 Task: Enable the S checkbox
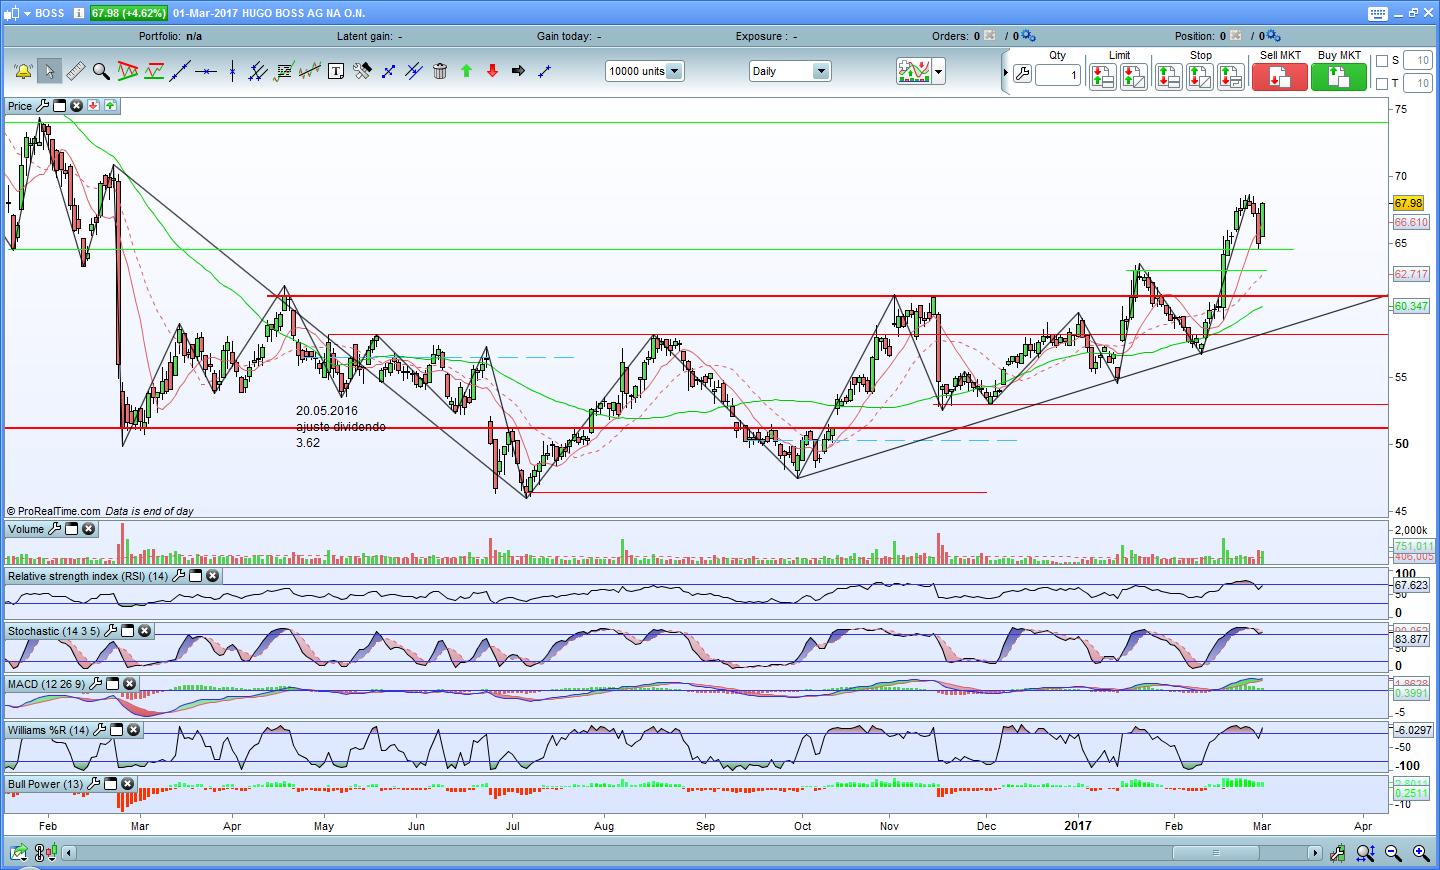(1382, 61)
